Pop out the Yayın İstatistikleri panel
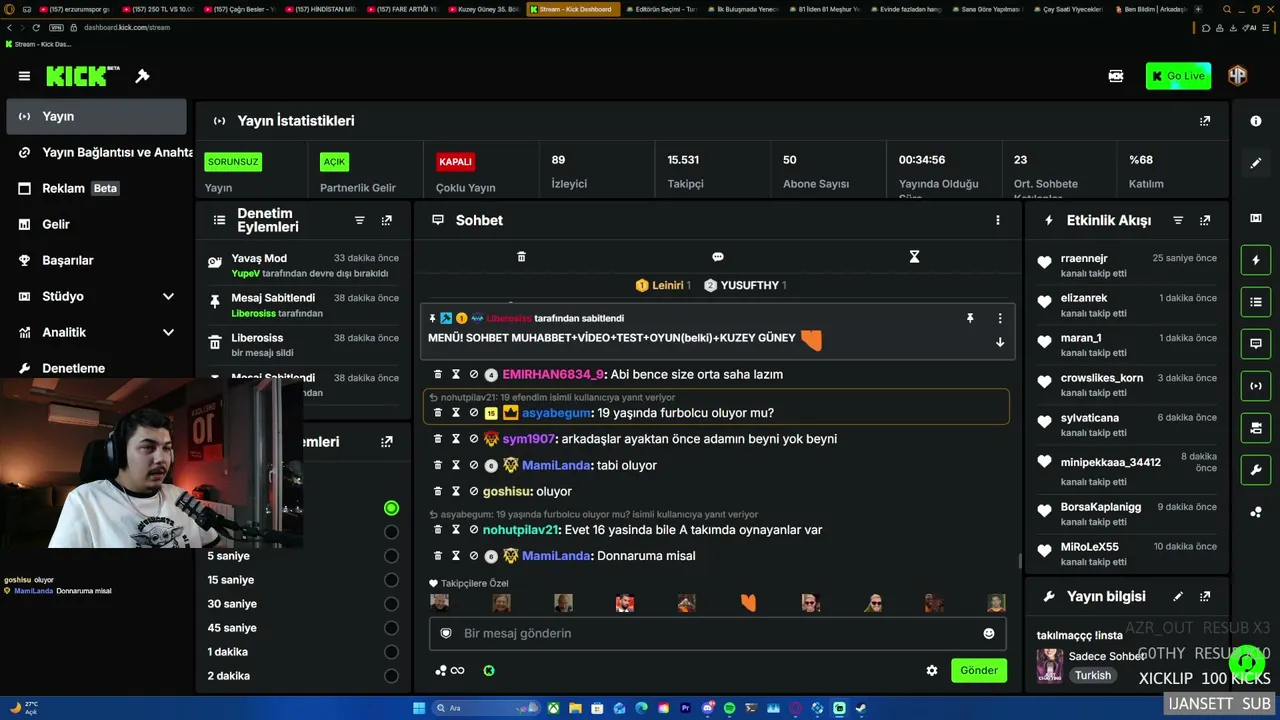1280x720 pixels. [x=1205, y=121]
